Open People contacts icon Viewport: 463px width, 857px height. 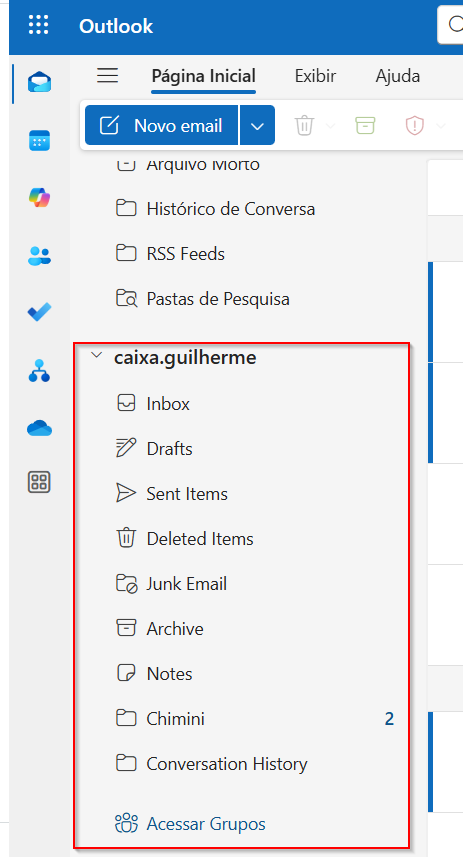click(39, 255)
